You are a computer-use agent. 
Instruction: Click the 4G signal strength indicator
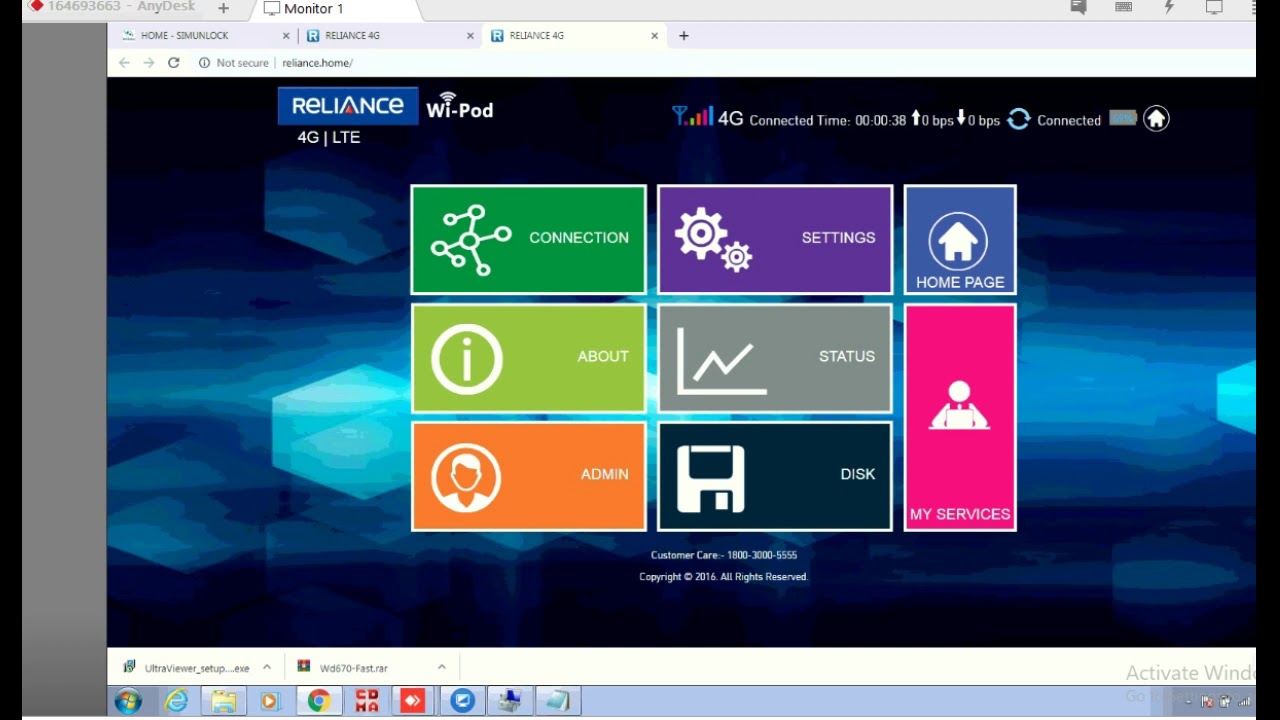694,117
